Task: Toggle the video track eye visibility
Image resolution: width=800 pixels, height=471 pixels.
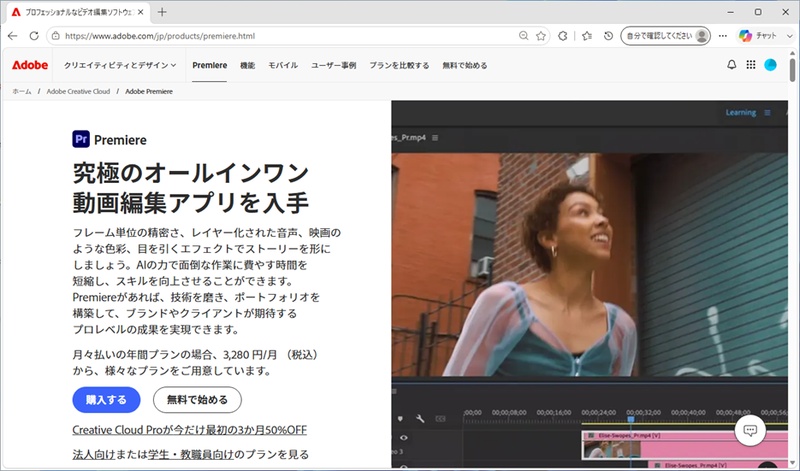Action: click(x=404, y=438)
